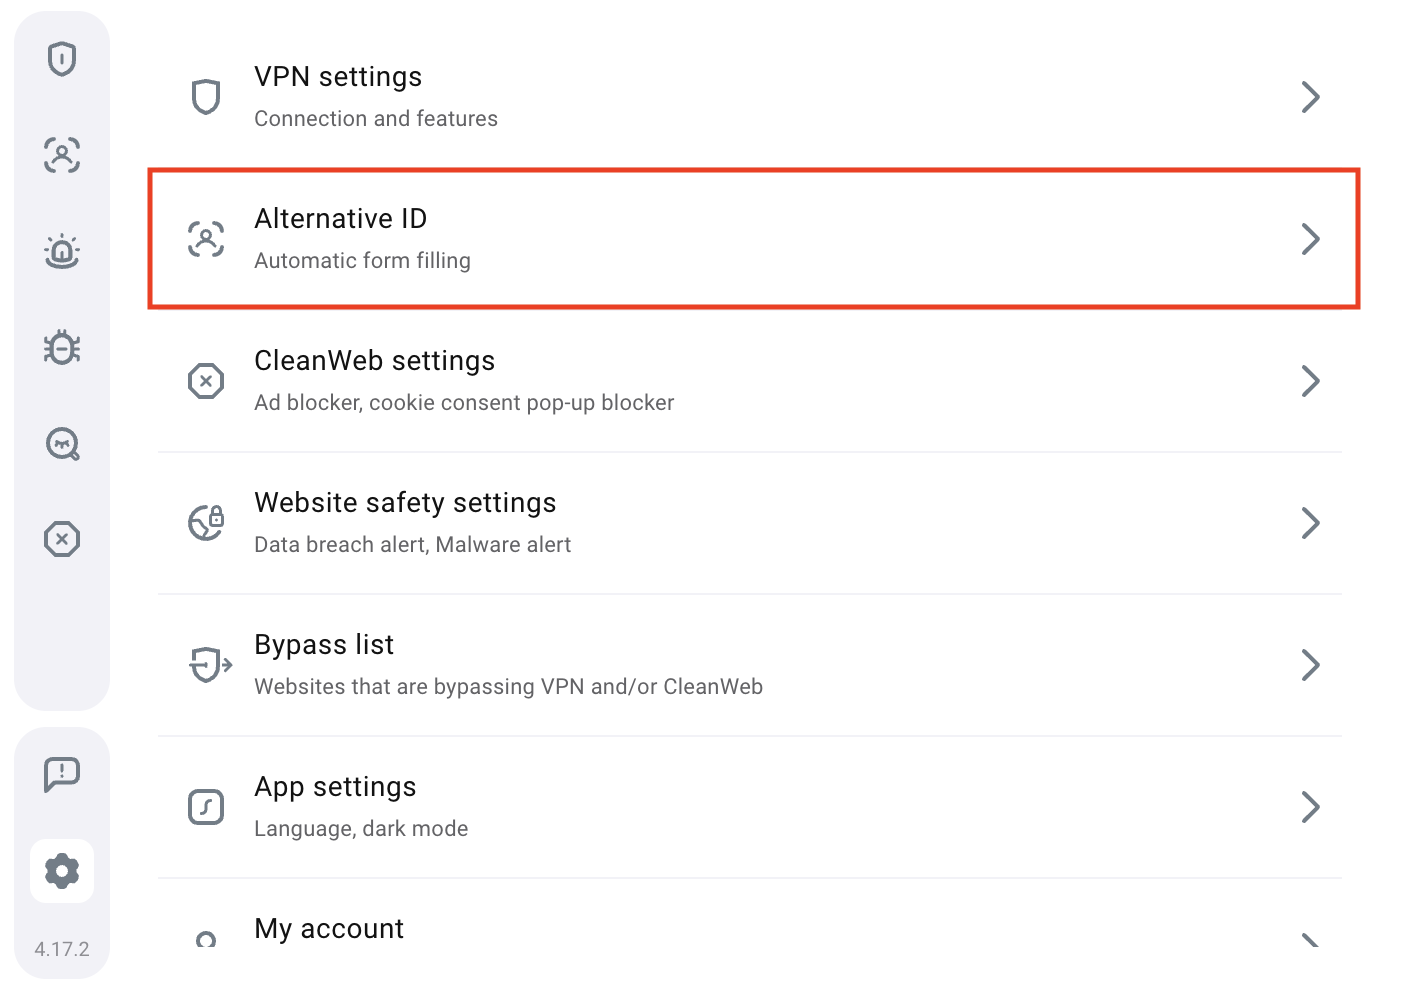The image size is (1406, 993).
Task: Click the My account entry
Action: click(x=329, y=929)
